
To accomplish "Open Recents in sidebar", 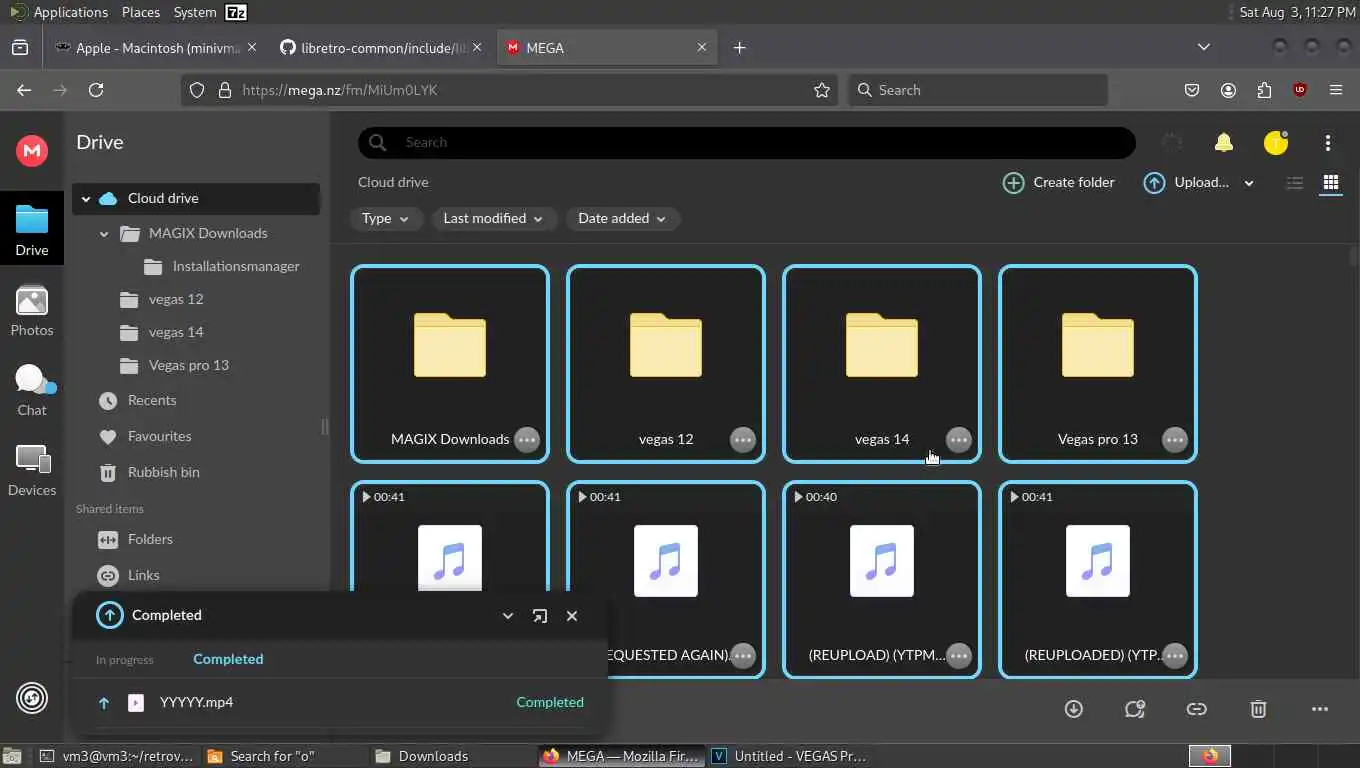I will click(152, 401).
